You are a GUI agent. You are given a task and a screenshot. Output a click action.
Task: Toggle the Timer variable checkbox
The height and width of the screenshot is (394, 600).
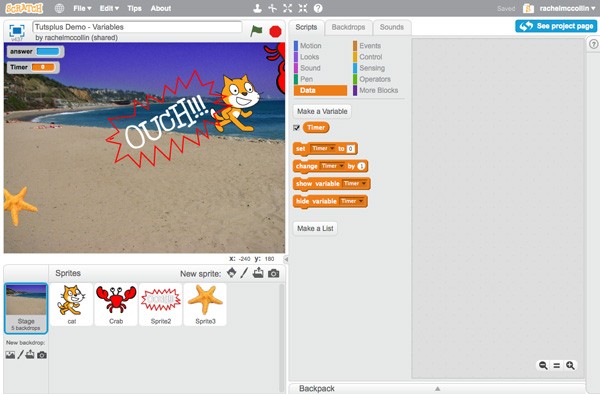point(296,128)
